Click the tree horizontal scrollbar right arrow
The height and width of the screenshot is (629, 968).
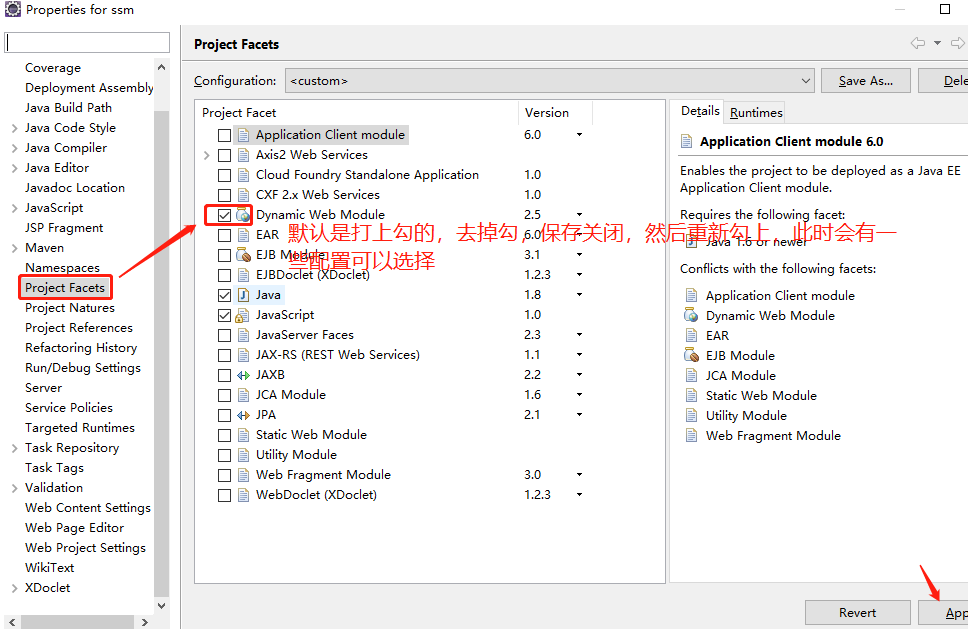tap(145, 622)
